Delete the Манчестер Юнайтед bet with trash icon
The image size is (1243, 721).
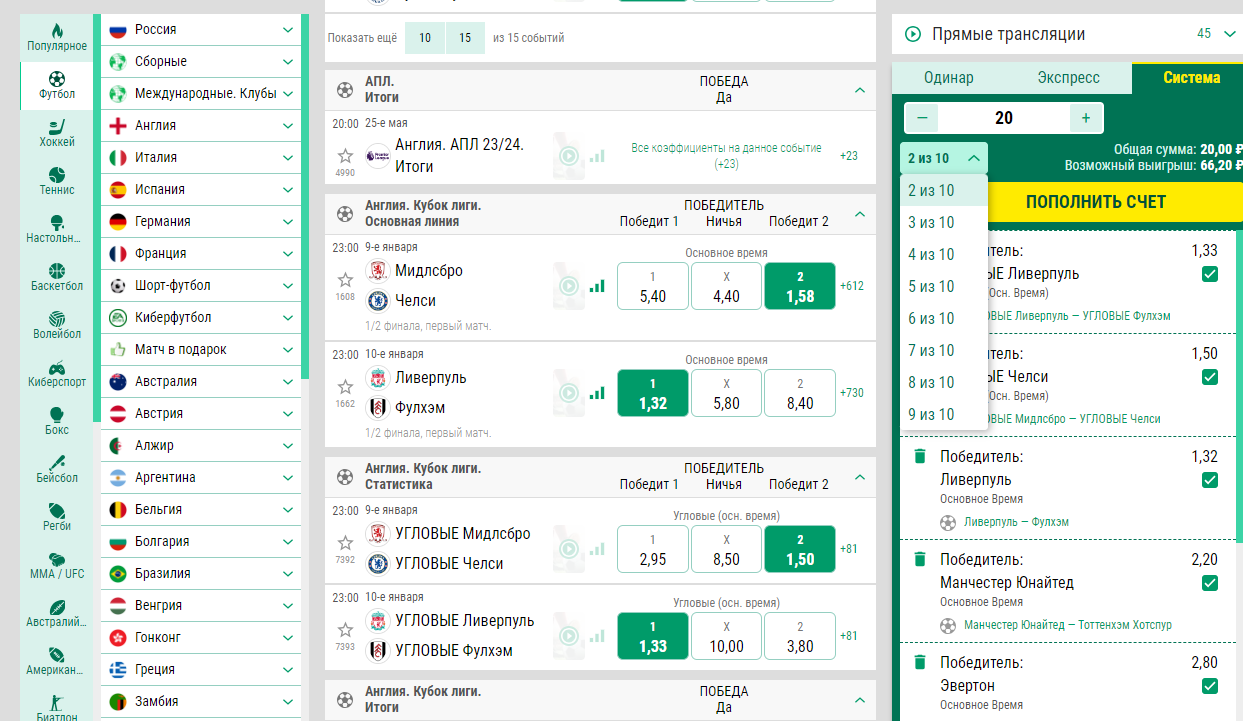920,560
